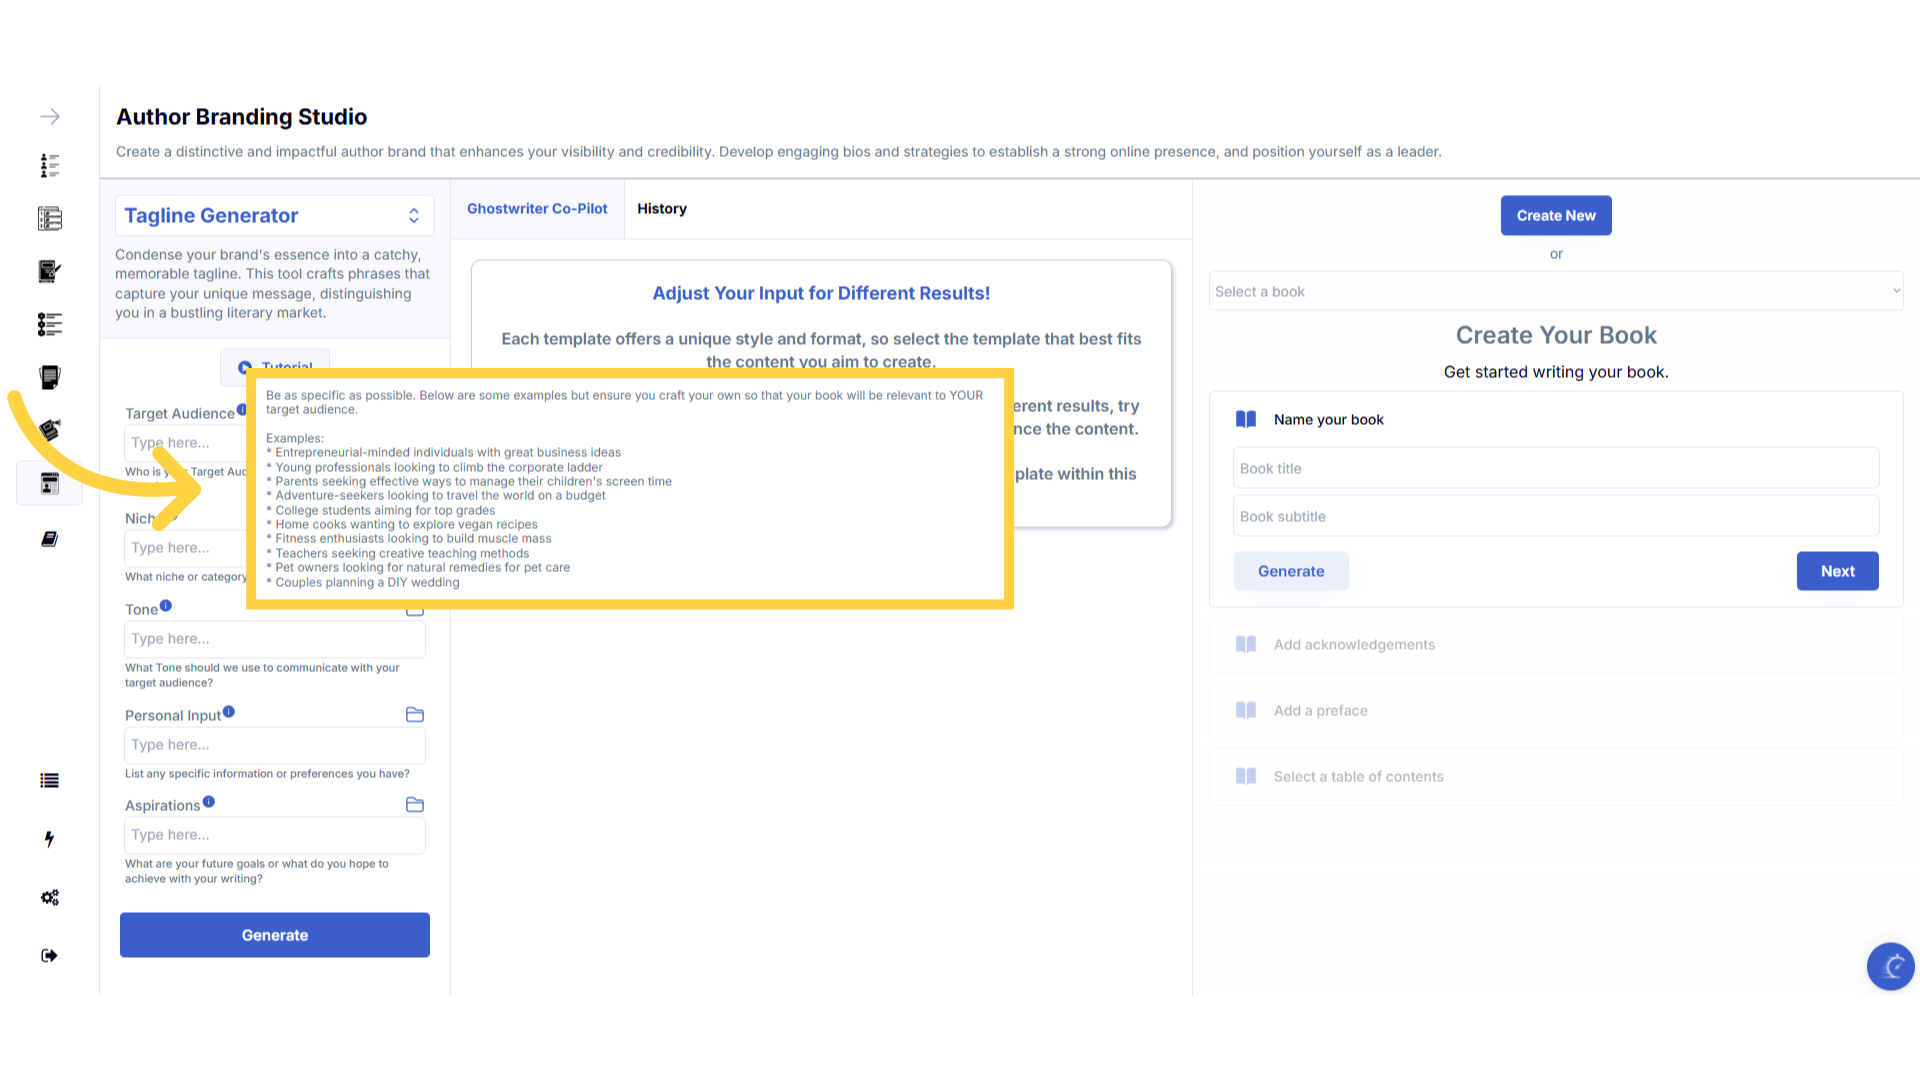The height and width of the screenshot is (1080, 1920).
Task: Click the sidebar expand arrow icon
Action: [50, 117]
